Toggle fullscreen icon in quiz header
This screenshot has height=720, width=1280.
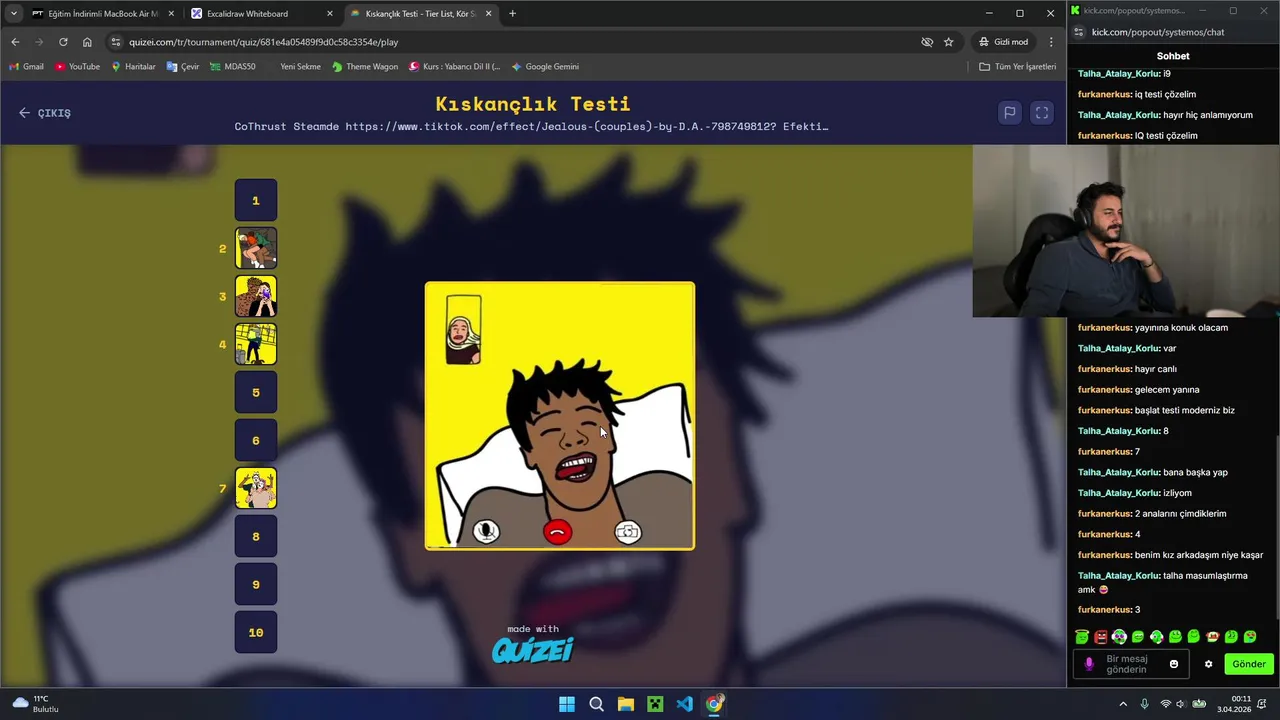pyautogui.click(x=1042, y=113)
